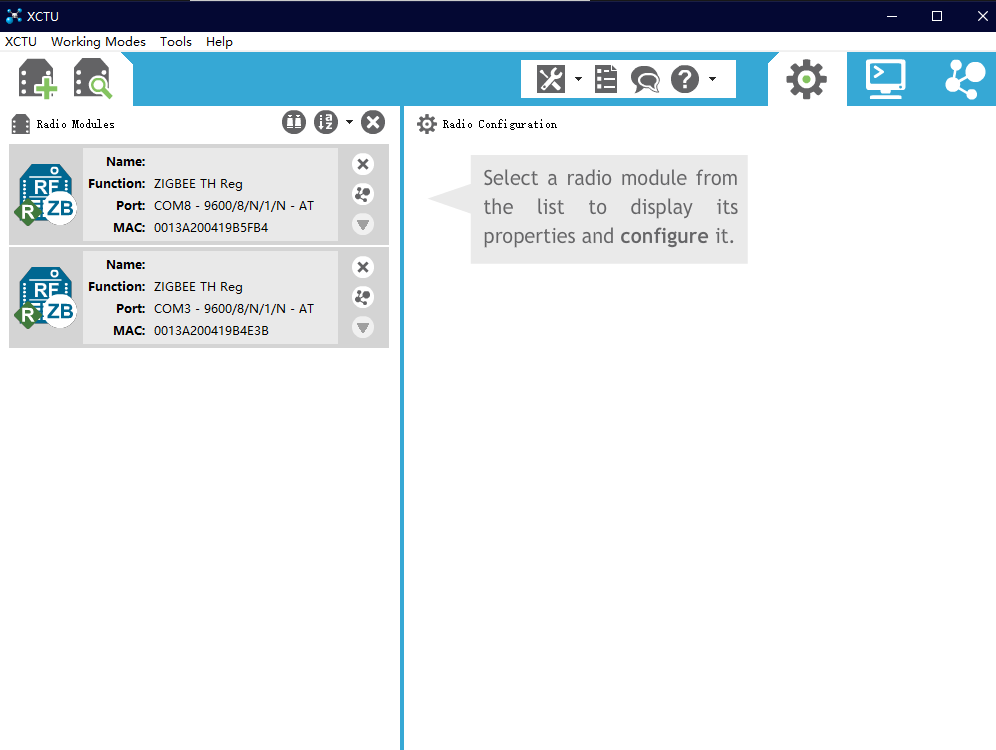The image size is (996, 750).
Task: Switch to Network working mode
Action: coord(965,79)
